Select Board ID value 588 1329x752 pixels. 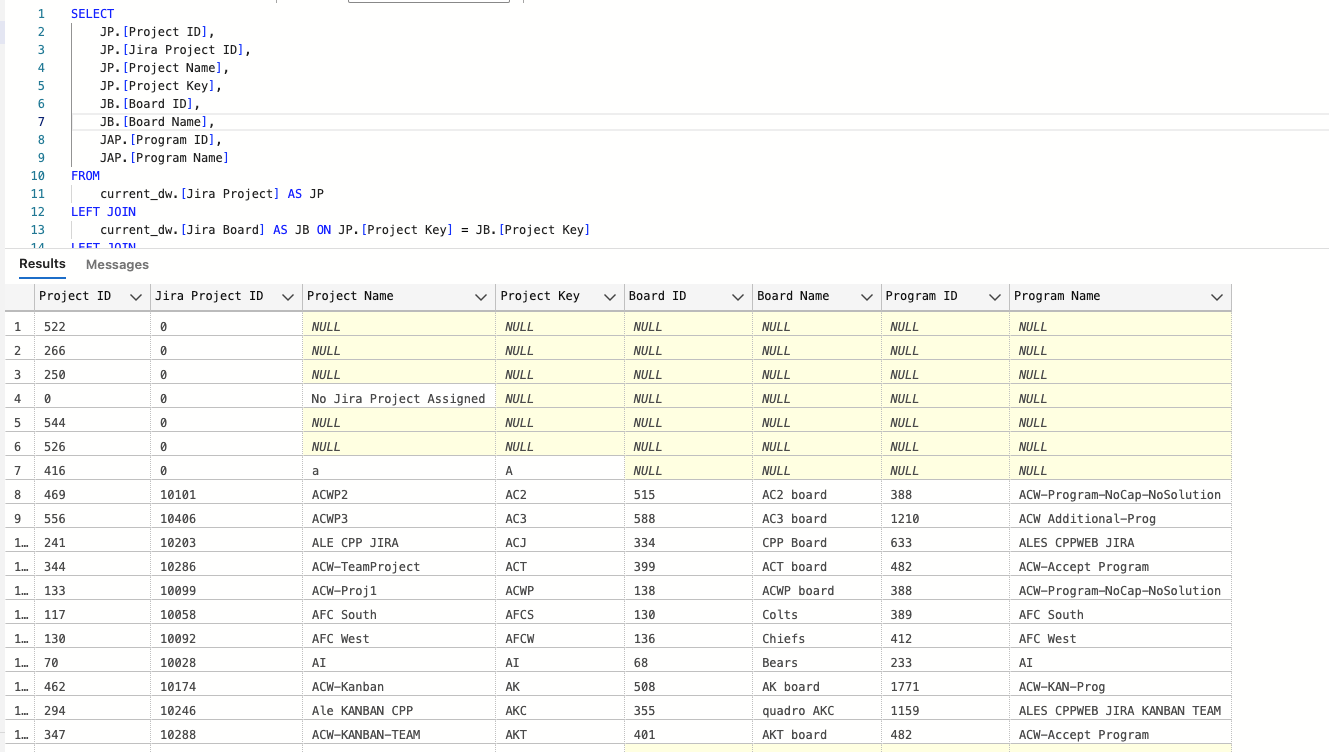click(x=689, y=519)
